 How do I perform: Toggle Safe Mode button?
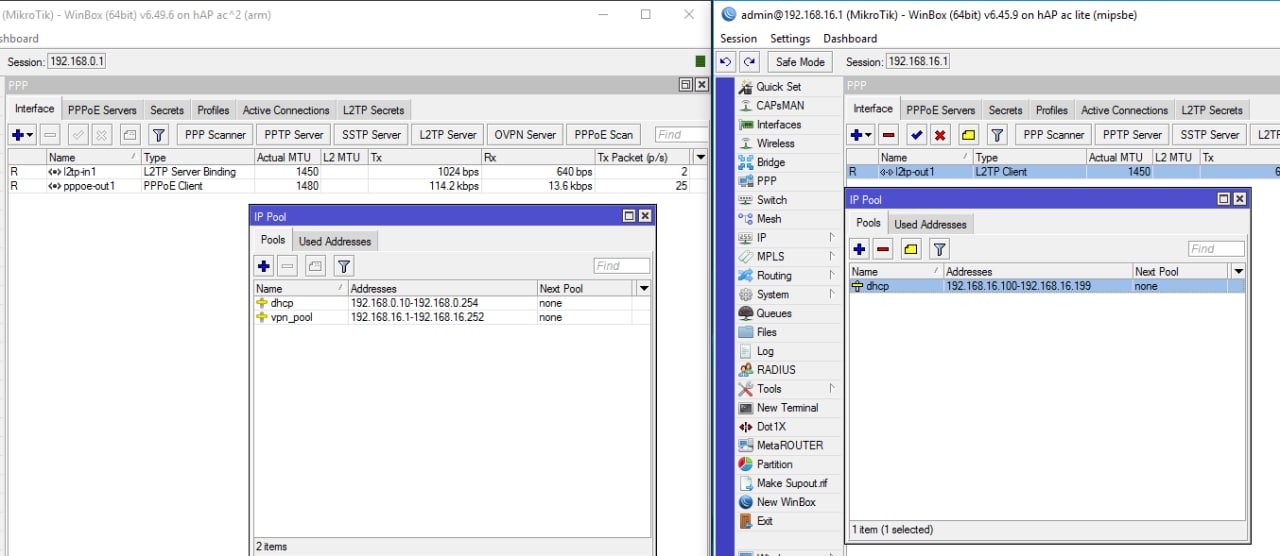(800, 62)
